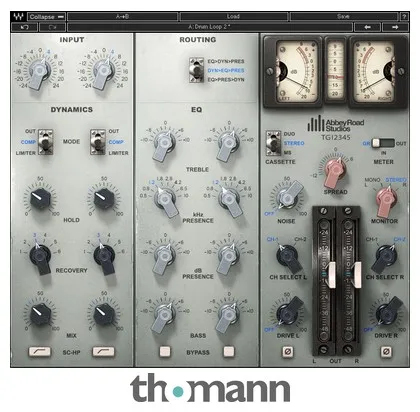
Task: Select EQ>PRES>DYN routing label
Action: tap(226, 80)
